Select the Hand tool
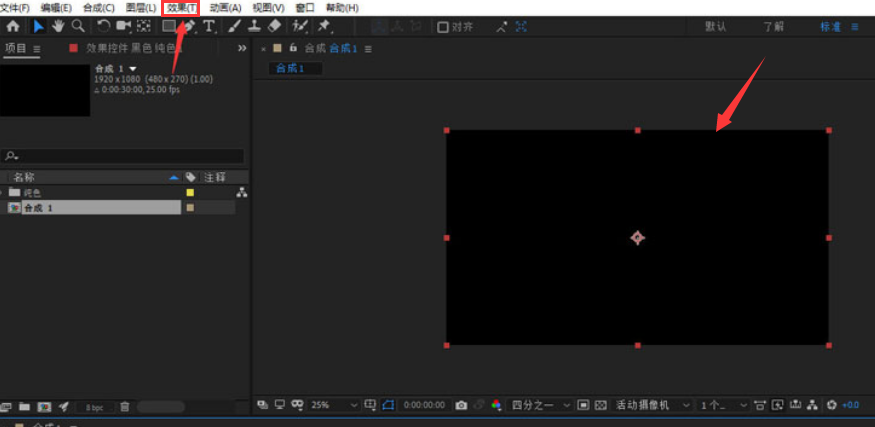Viewport: 875px width, 427px height. 58,26
